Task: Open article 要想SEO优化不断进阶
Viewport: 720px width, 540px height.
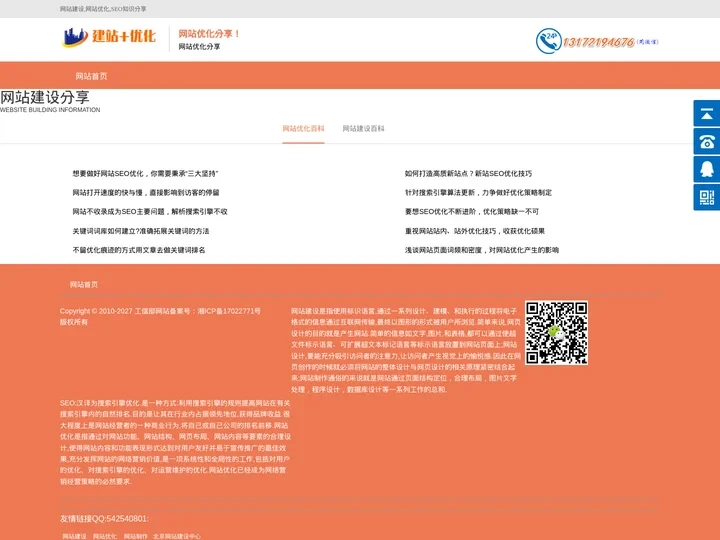Action: (472, 212)
